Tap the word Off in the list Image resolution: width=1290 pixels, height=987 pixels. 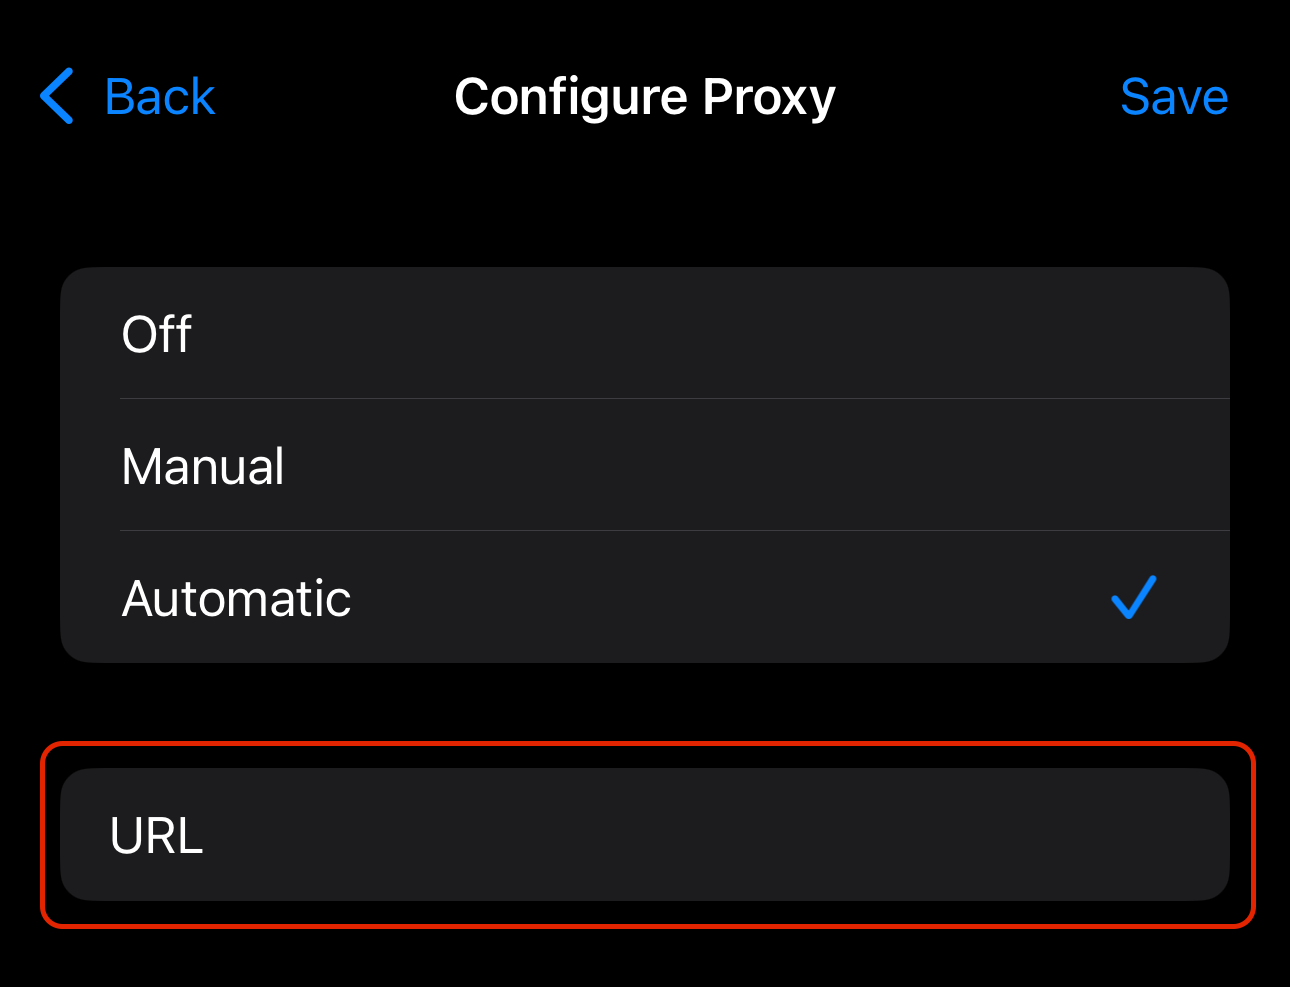pyautogui.click(x=156, y=334)
